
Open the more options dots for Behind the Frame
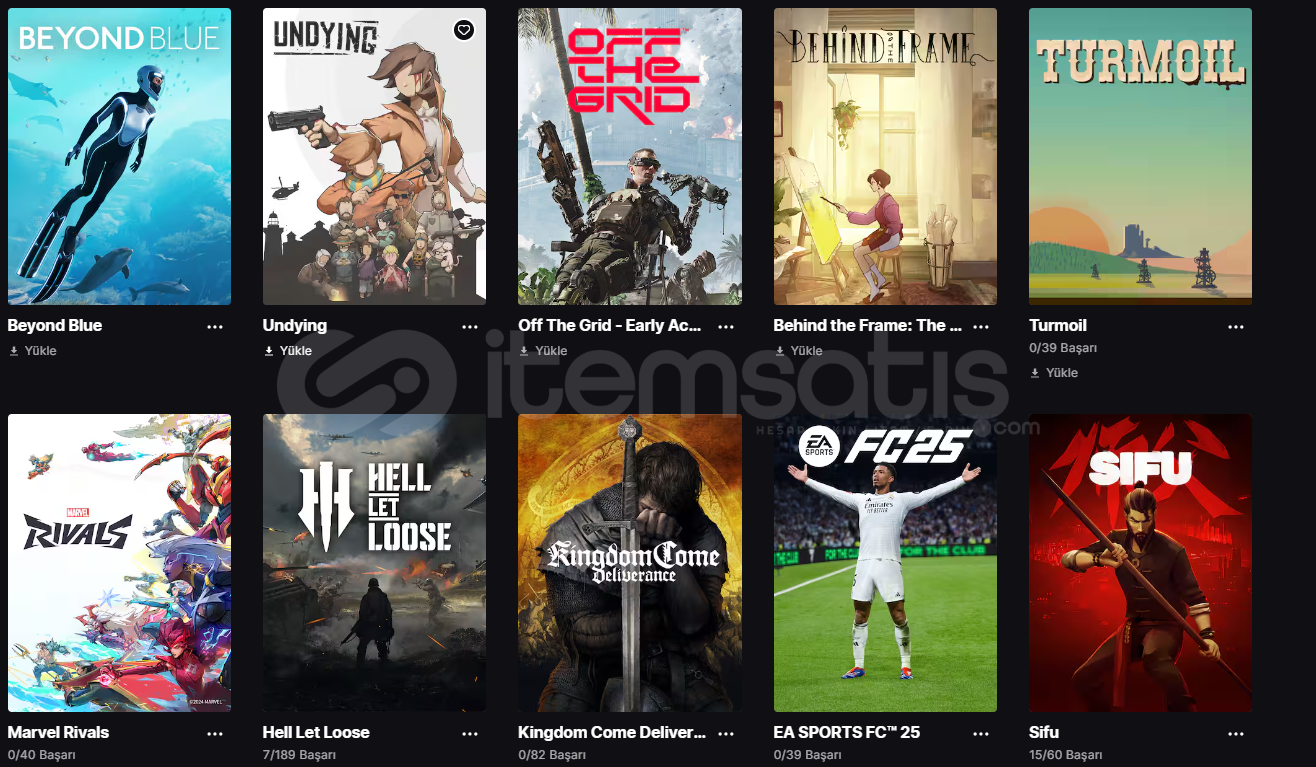click(x=981, y=326)
